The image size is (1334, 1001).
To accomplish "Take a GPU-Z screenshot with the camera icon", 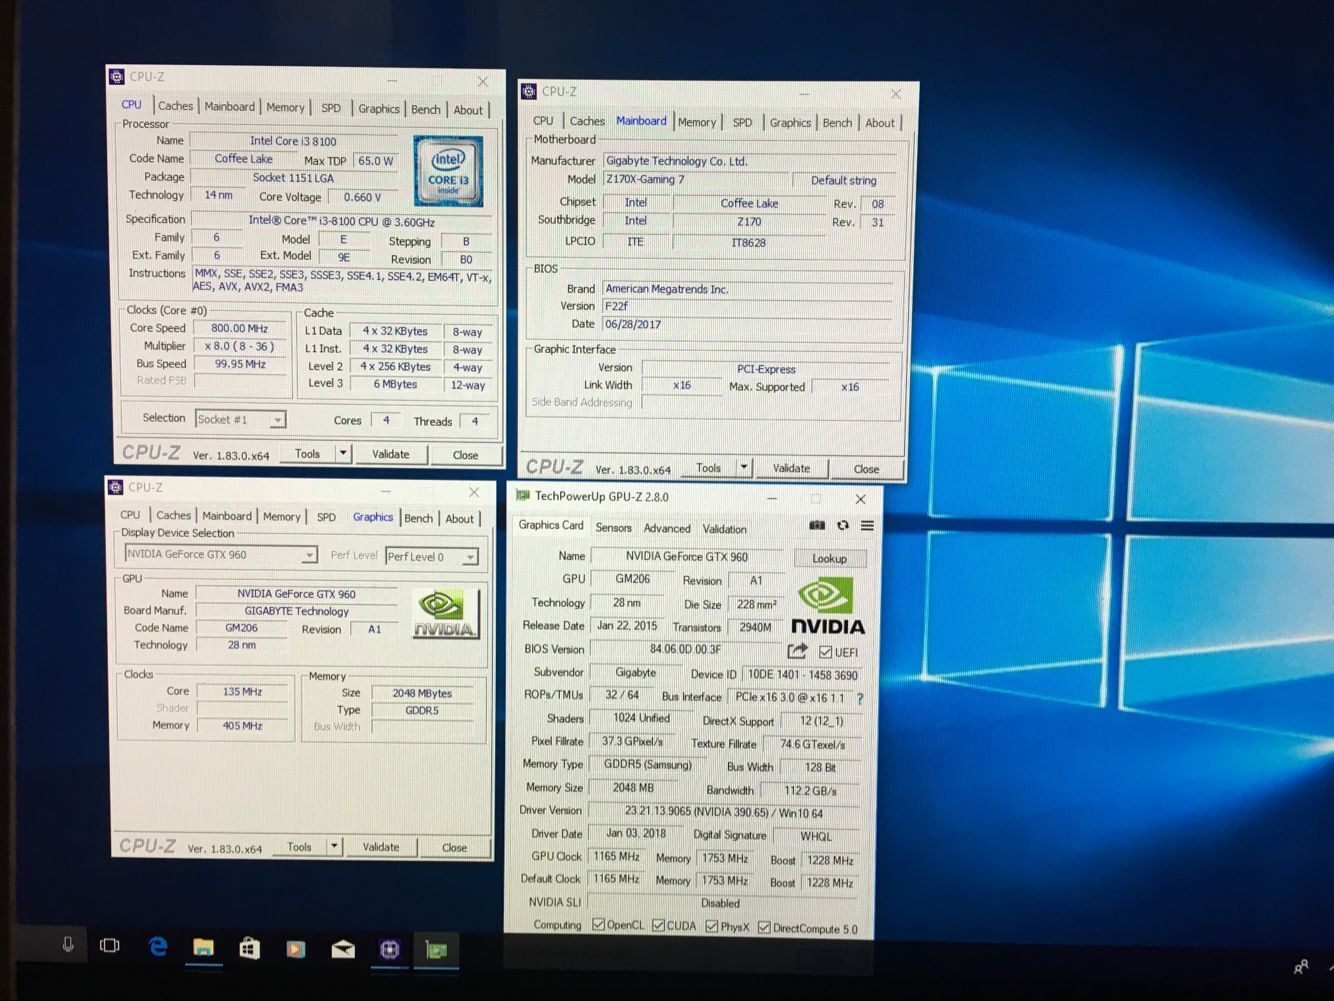I will [x=817, y=526].
